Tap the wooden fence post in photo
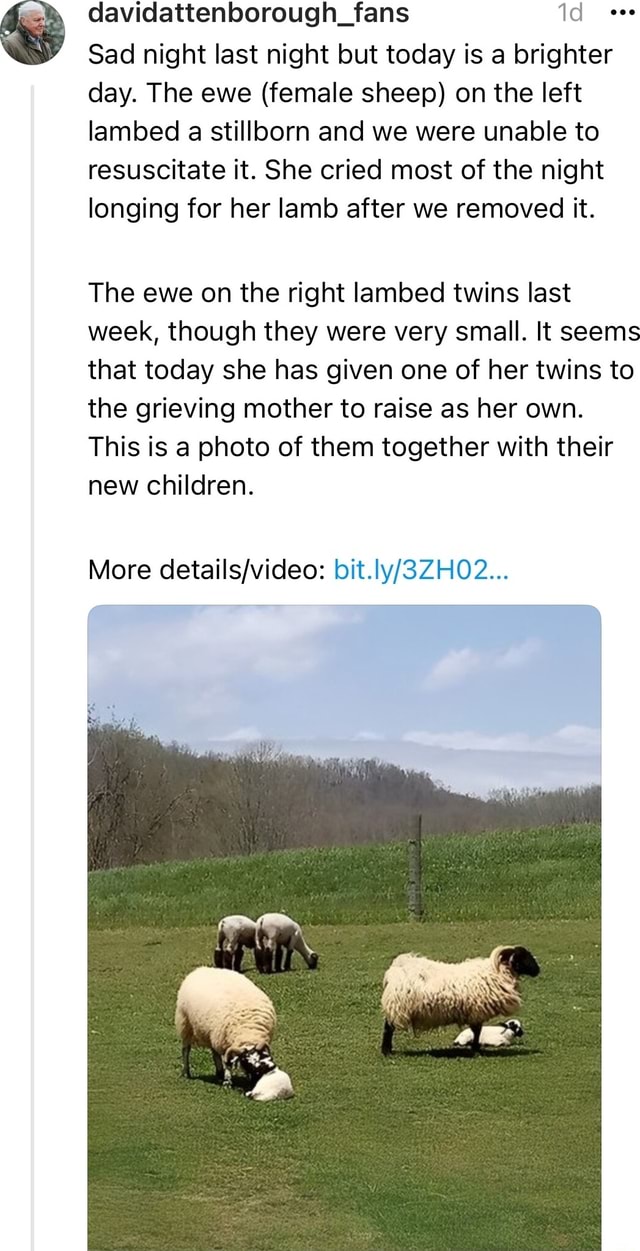Viewport: 640px width, 1251px height. (415, 868)
